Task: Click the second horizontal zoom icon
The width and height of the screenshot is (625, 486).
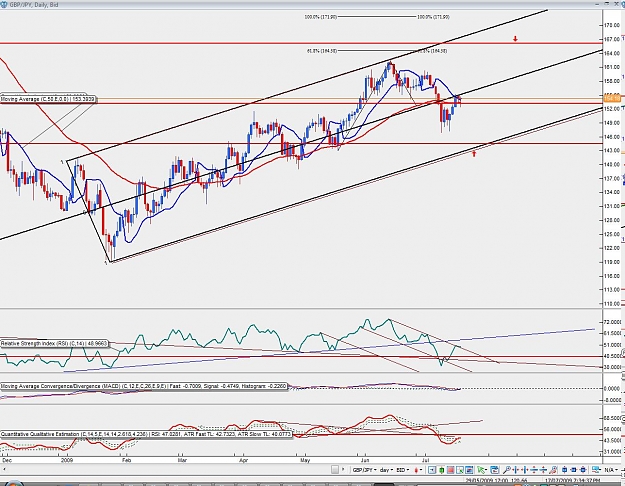Action: pyautogui.click(x=525, y=470)
